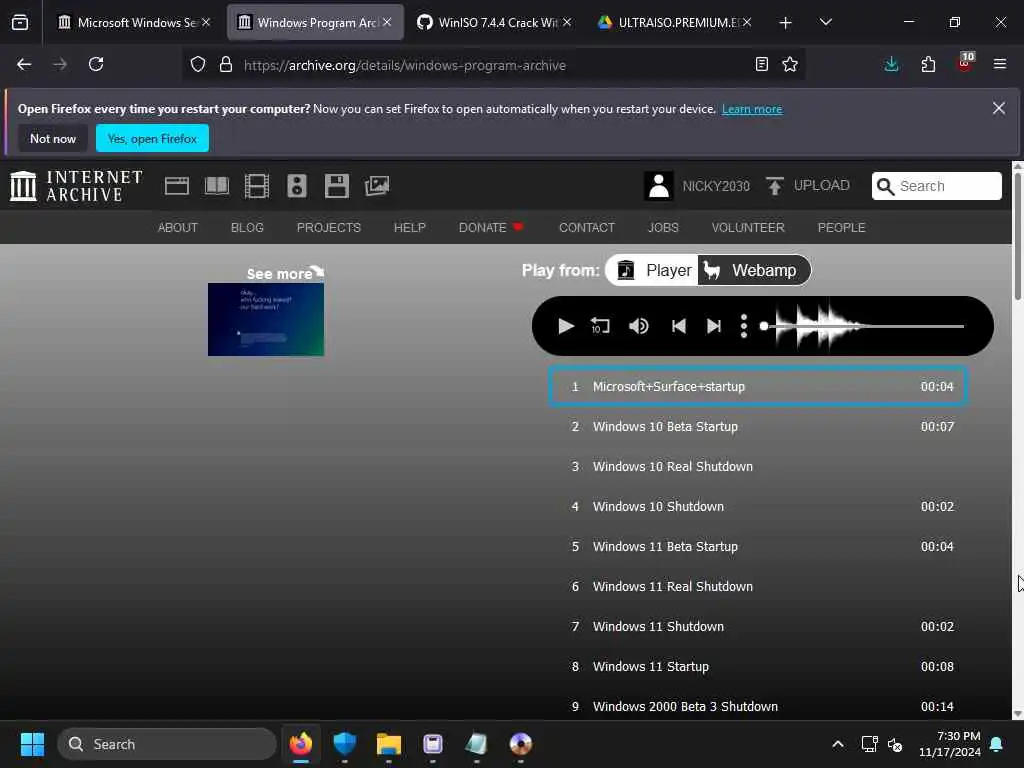Screen dimensions: 1024x768
Task: Open the VOLUNTEER link
Action: pyautogui.click(x=748, y=227)
